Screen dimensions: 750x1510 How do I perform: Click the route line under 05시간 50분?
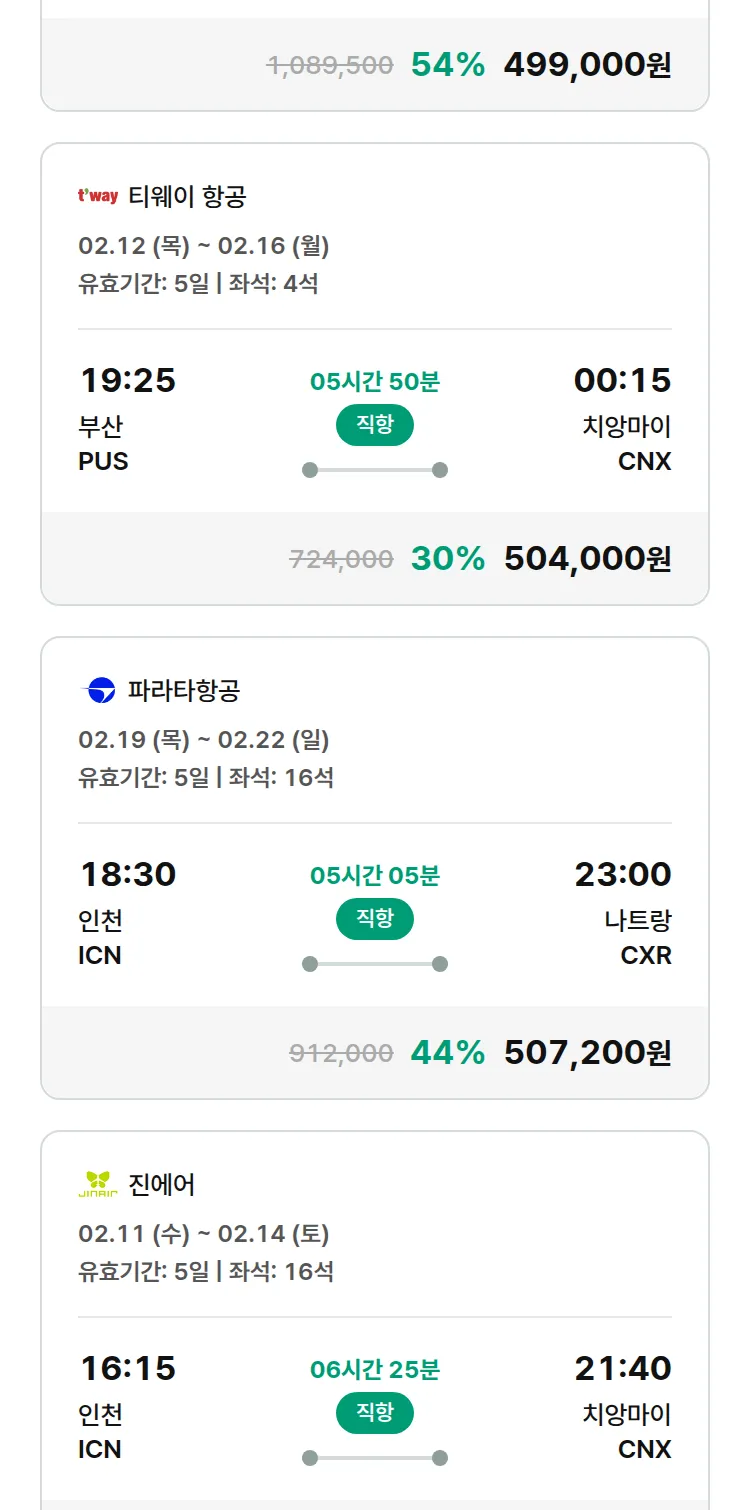(374, 470)
